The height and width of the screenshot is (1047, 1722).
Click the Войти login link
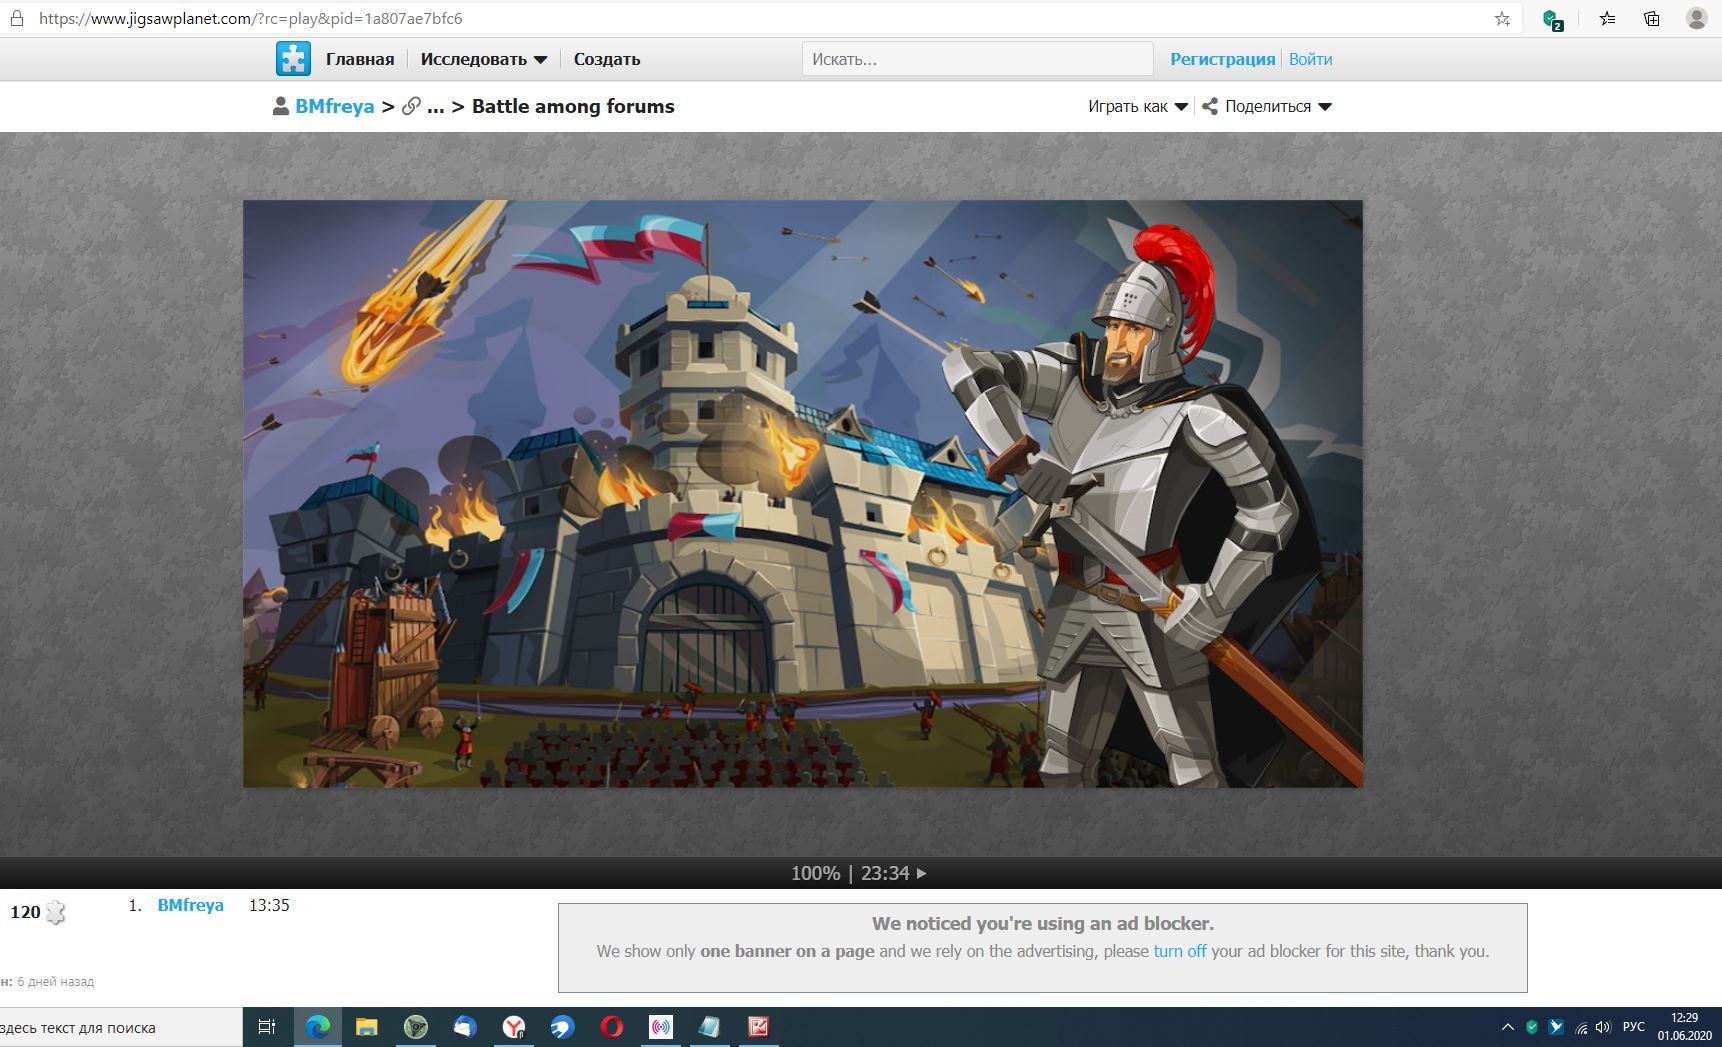pyautogui.click(x=1310, y=59)
